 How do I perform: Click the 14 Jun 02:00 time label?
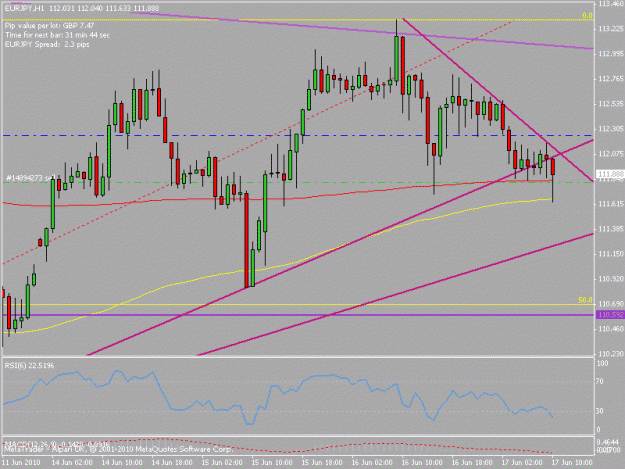[72, 463]
